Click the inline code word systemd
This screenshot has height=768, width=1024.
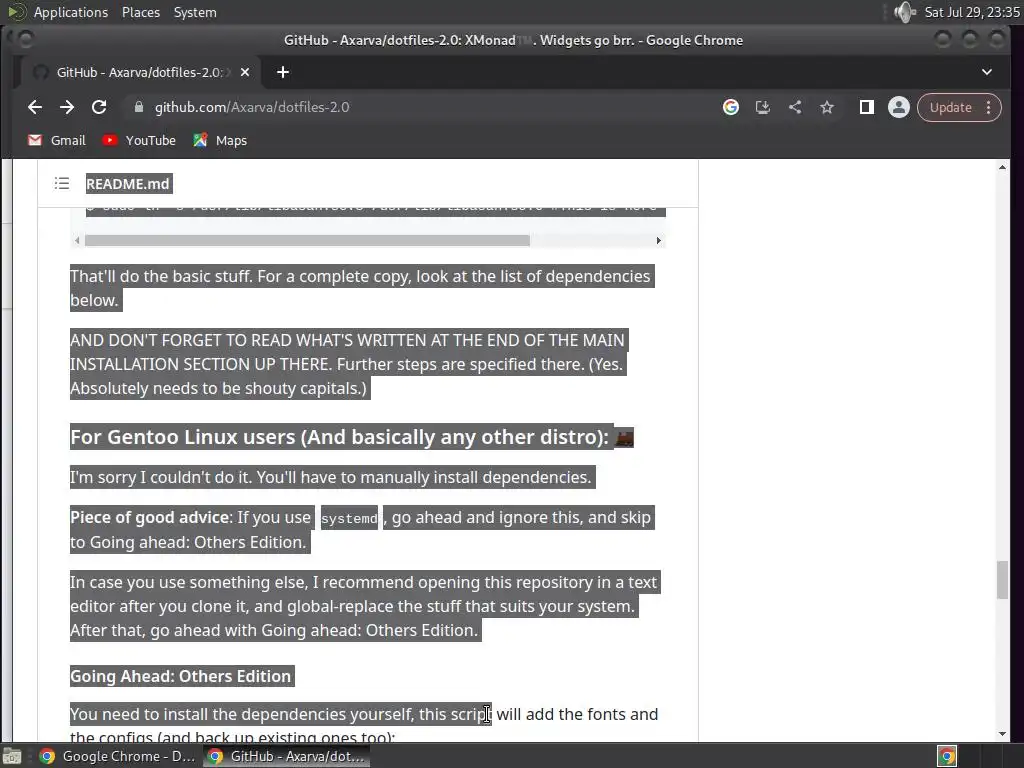(349, 519)
